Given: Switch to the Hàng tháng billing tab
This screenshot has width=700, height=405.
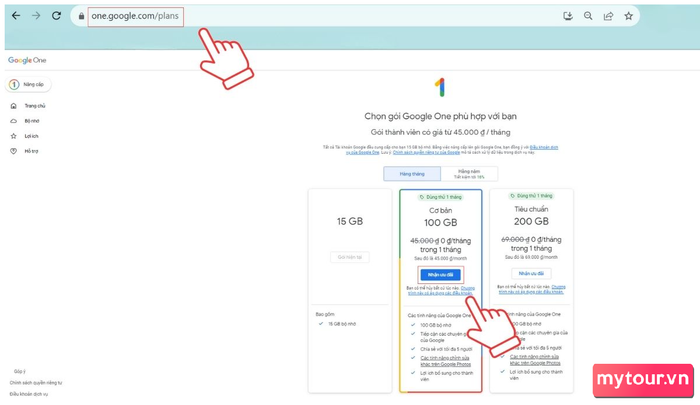Looking at the screenshot, I should pyautogui.click(x=412, y=174).
